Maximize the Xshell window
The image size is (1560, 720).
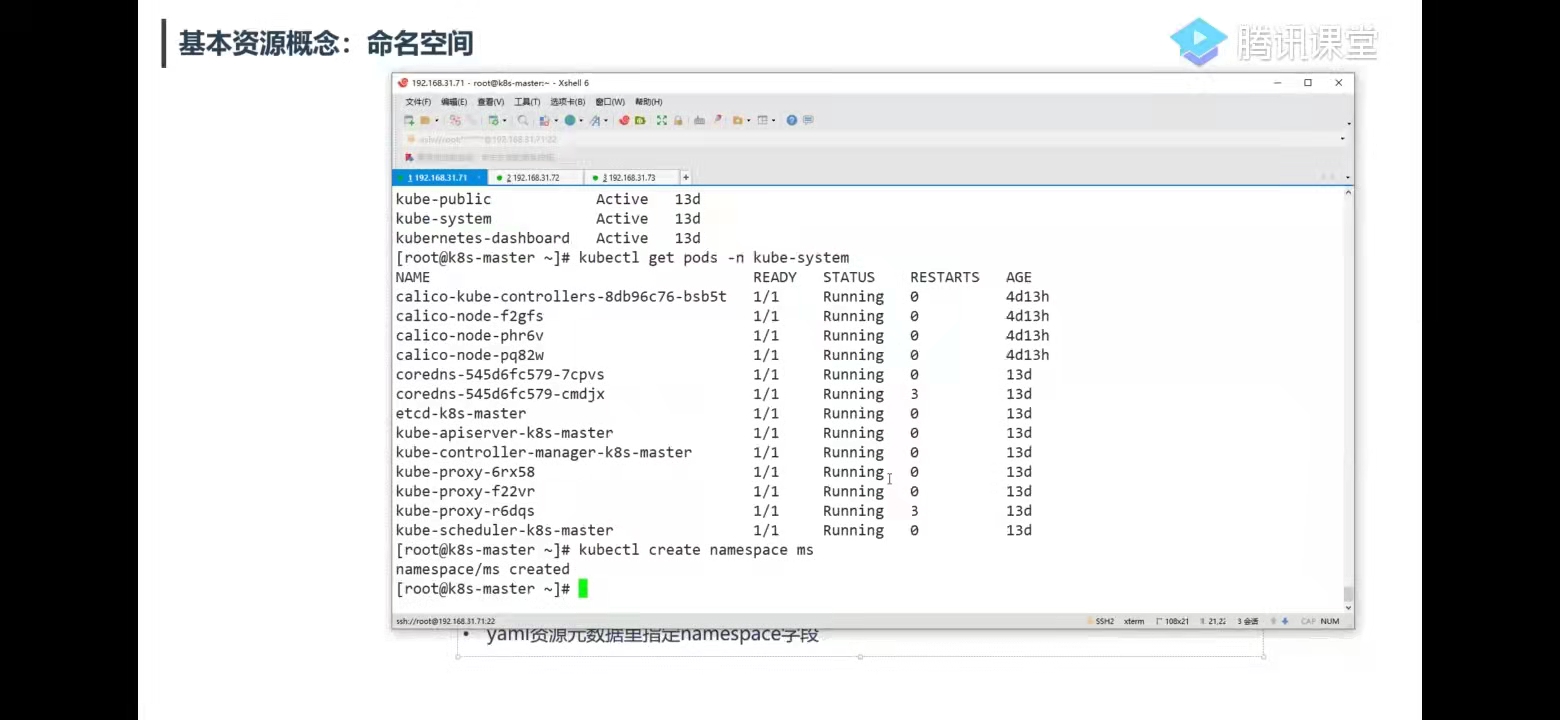click(1308, 83)
